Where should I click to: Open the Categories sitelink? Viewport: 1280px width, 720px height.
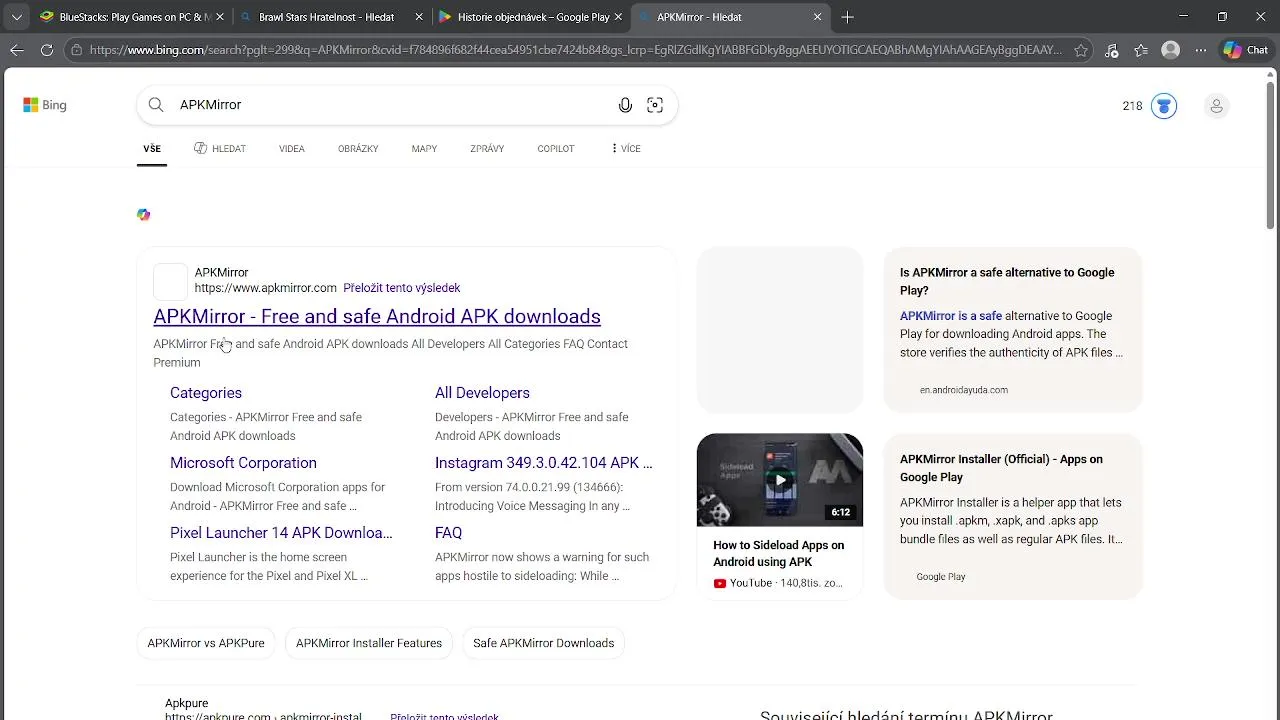(x=206, y=393)
